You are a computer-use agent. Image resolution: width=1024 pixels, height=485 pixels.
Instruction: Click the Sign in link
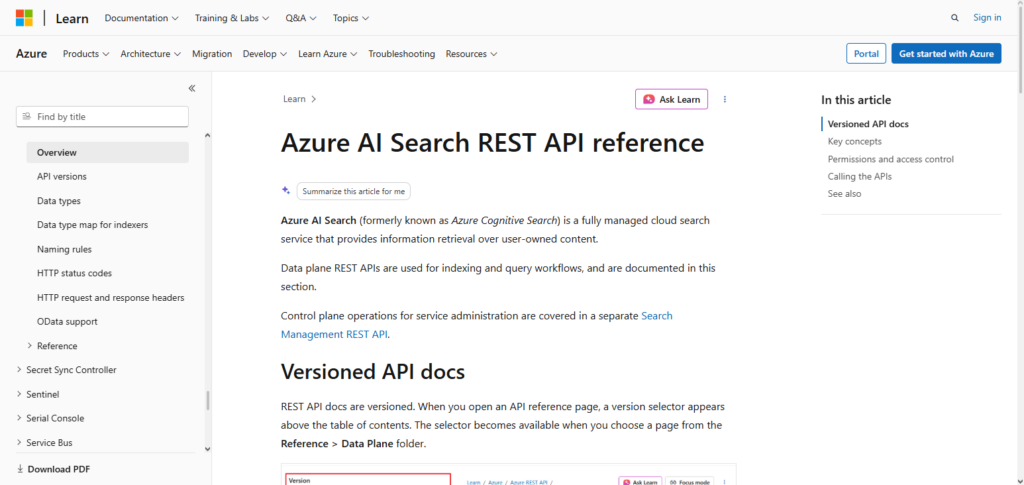(987, 18)
